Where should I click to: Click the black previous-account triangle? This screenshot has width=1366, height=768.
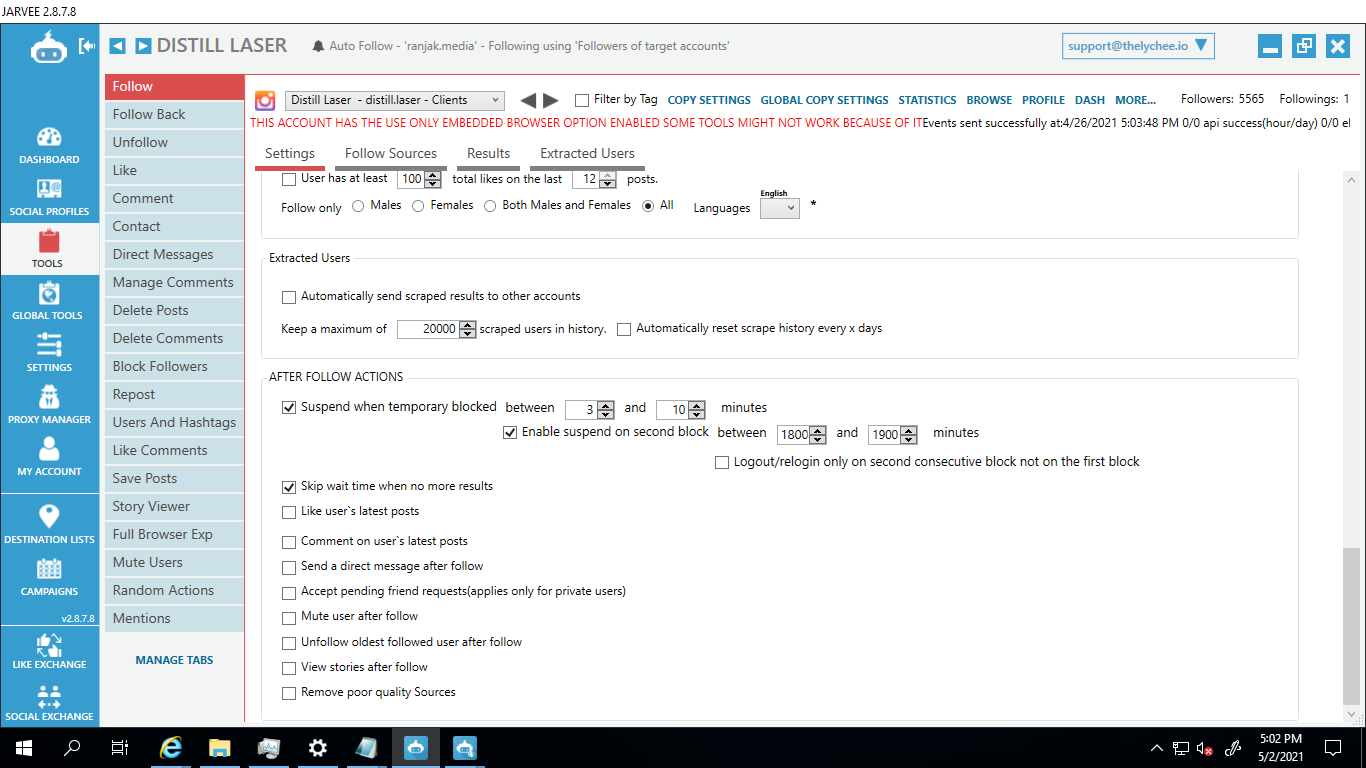point(528,100)
